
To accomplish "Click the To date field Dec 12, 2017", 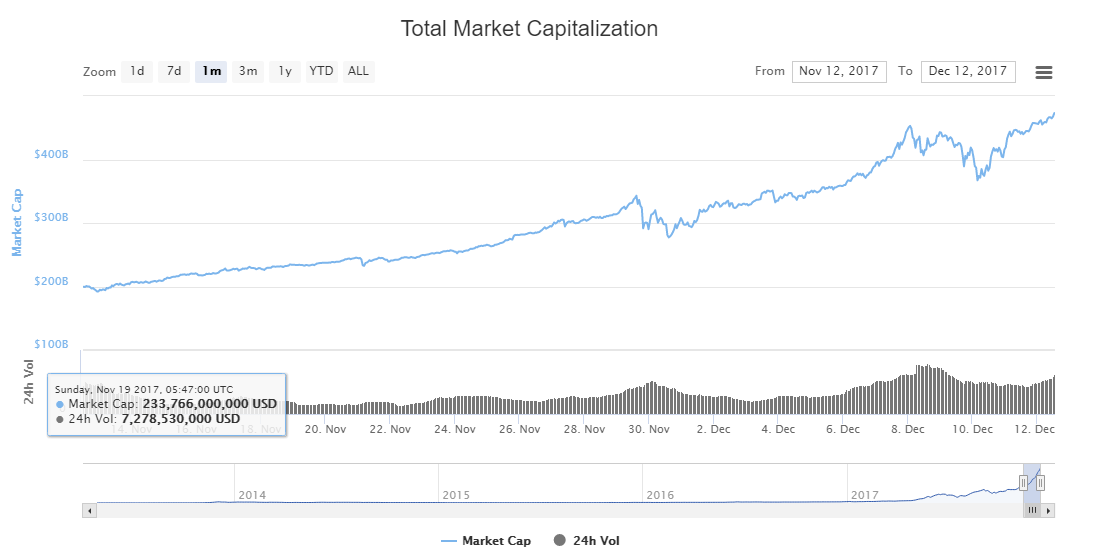I will pyautogui.click(x=968, y=71).
